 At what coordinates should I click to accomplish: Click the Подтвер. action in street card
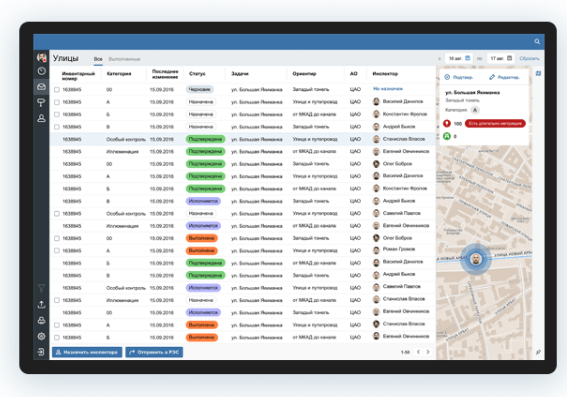[459, 77]
